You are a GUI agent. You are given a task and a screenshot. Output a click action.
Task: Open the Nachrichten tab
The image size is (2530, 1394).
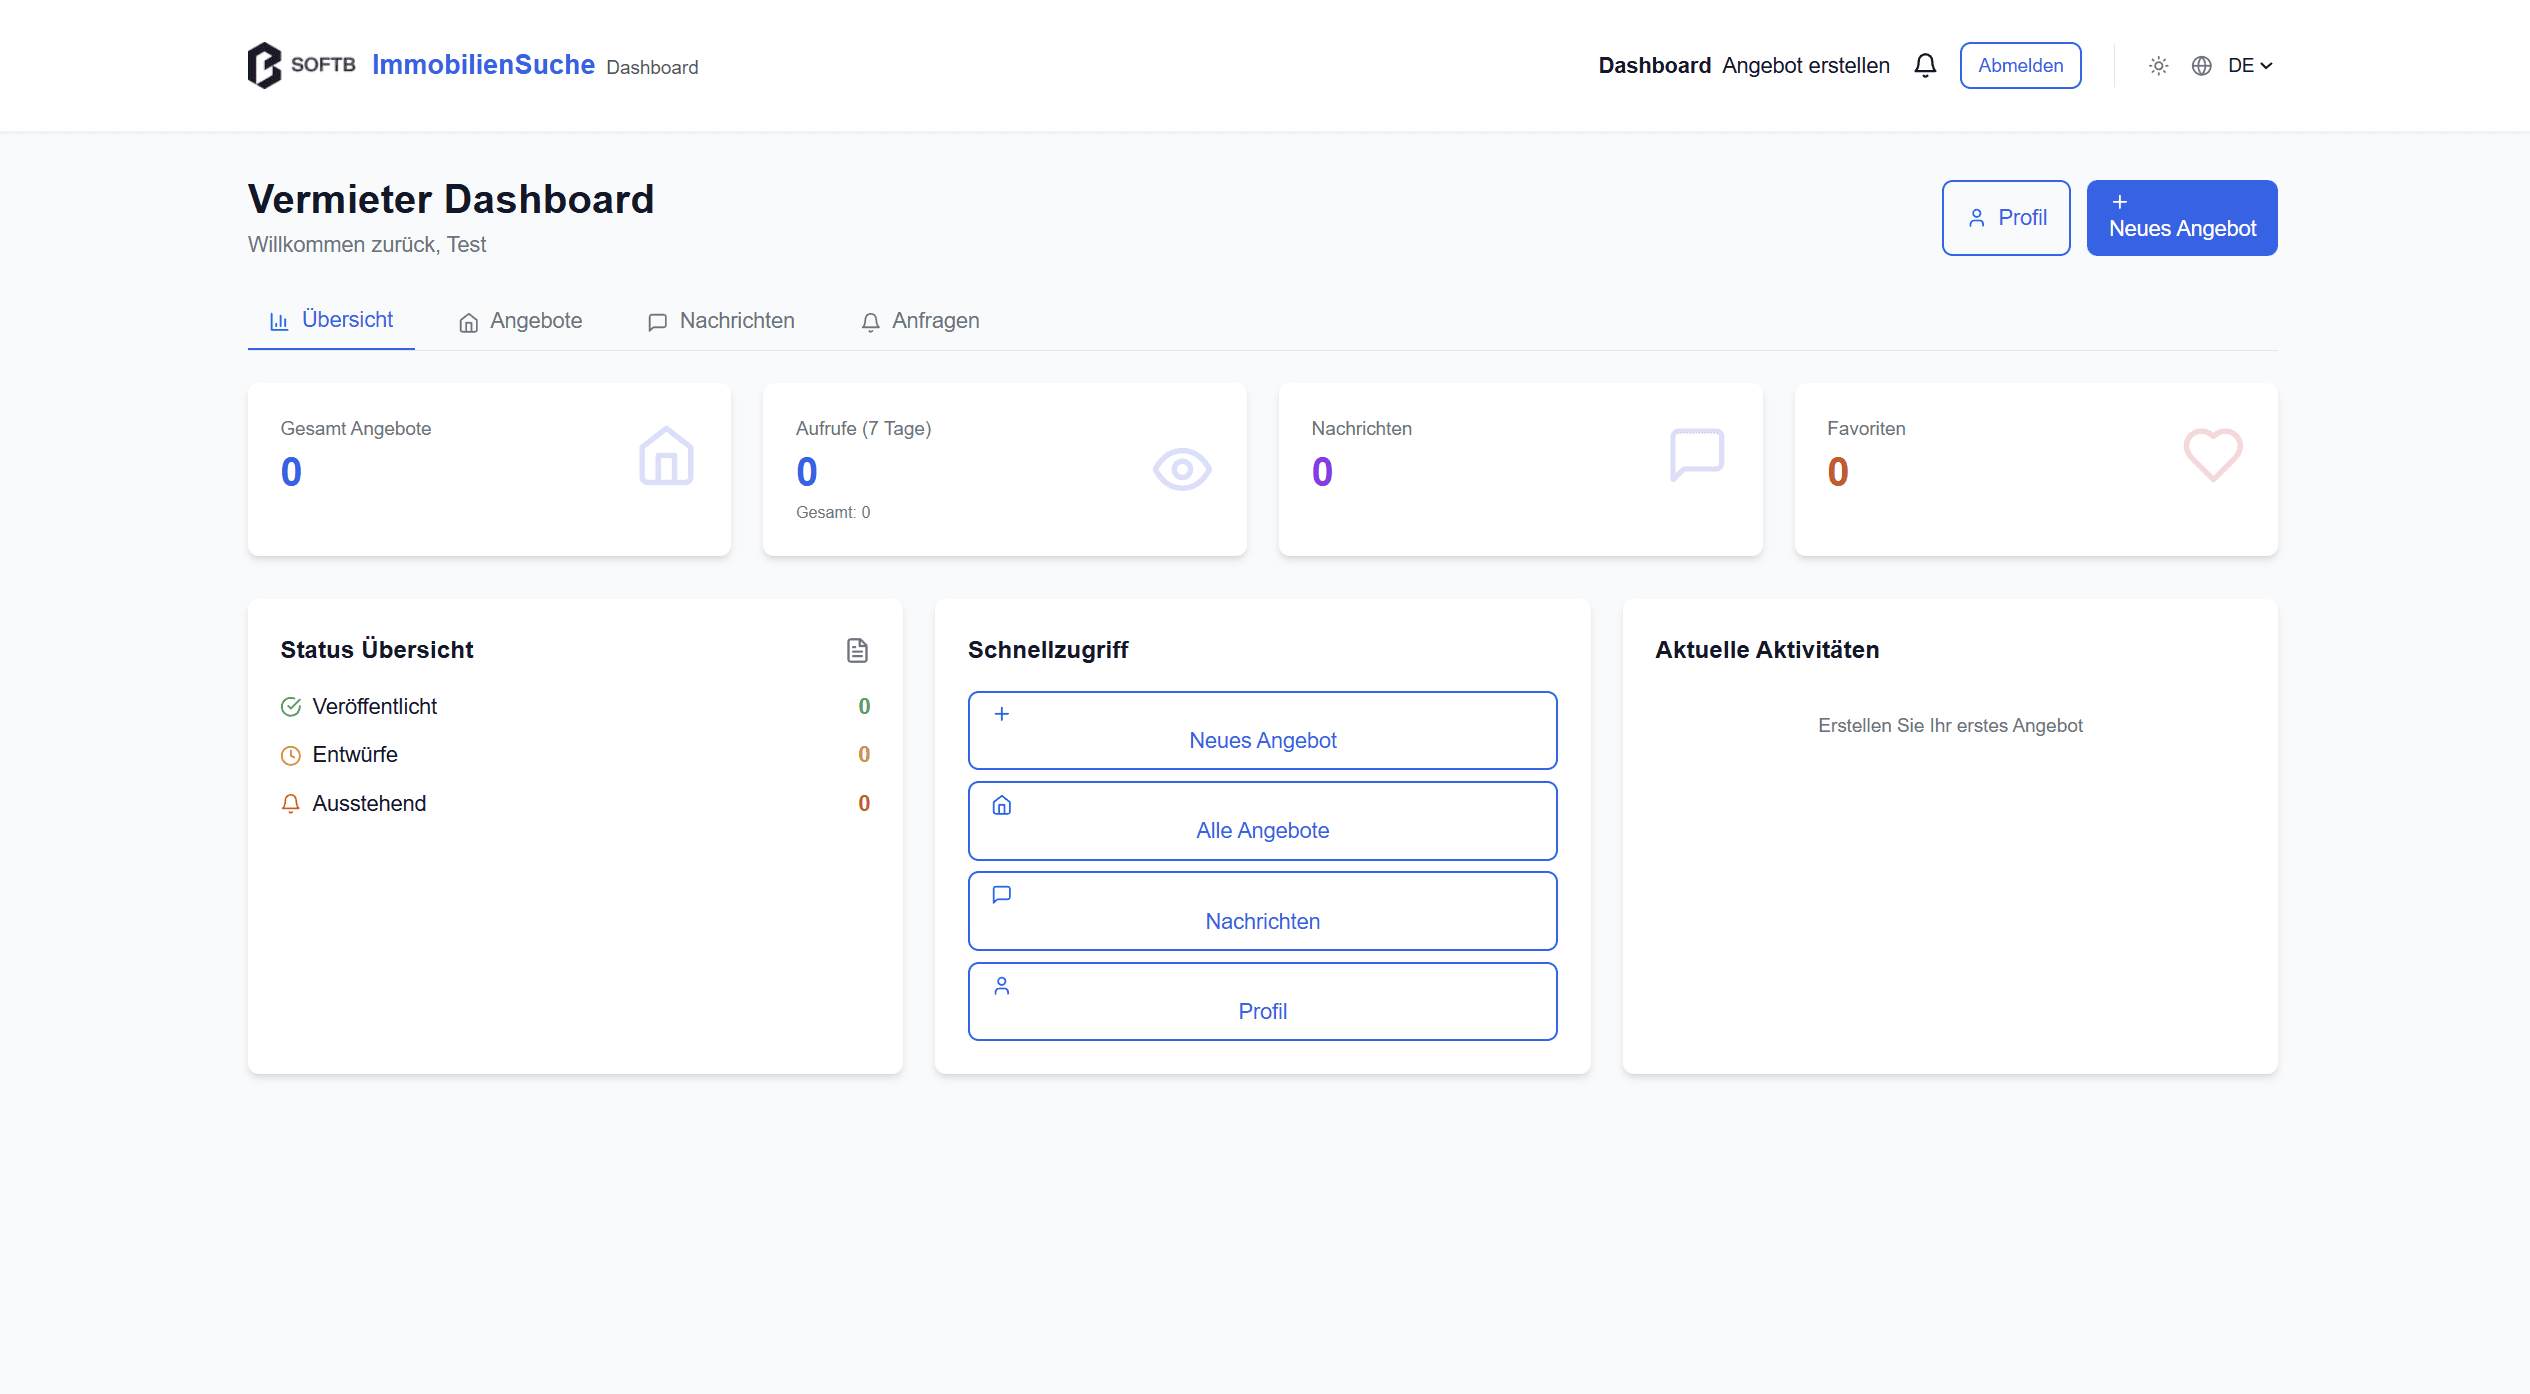721,321
